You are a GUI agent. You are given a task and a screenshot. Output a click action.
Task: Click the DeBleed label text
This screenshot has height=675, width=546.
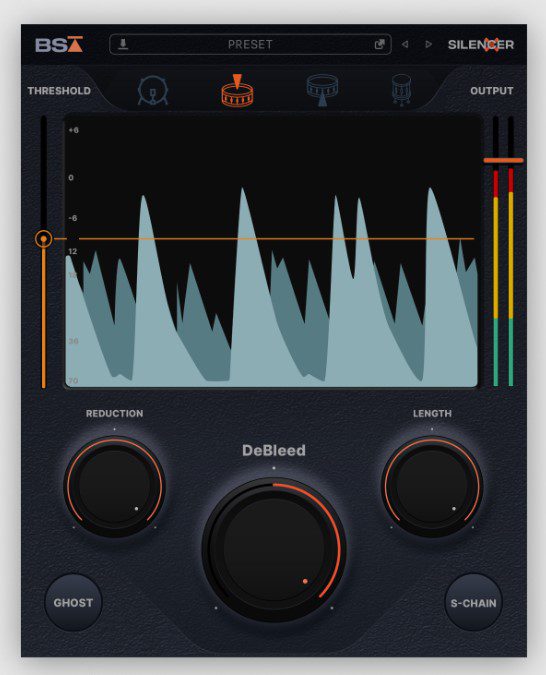(274, 450)
